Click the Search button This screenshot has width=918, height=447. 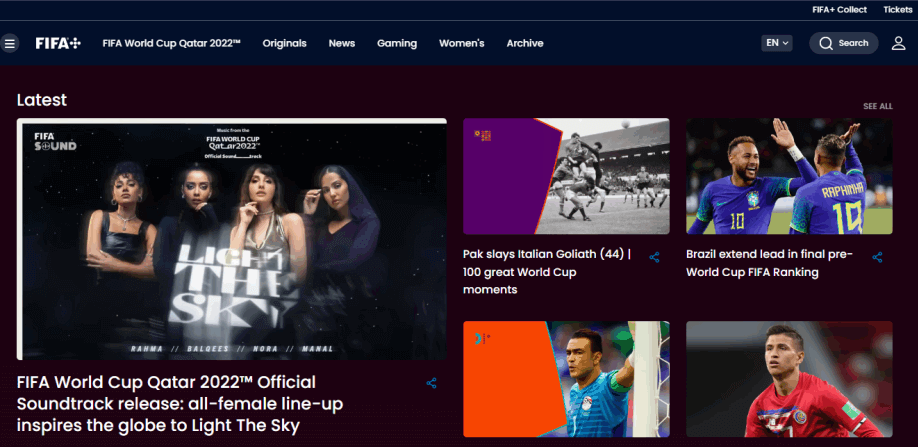point(844,43)
